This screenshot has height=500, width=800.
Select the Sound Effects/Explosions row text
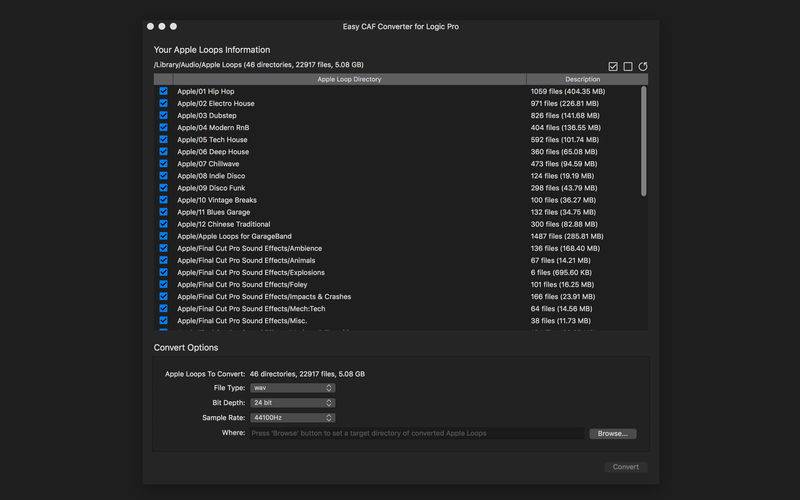click(251, 272)
